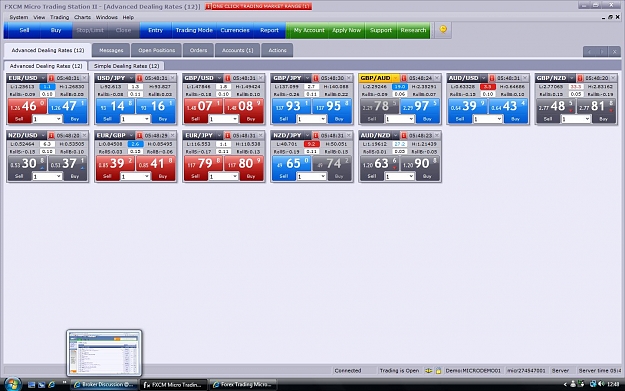
Task: Switch to the Actions tab
Action: point(277,50)
